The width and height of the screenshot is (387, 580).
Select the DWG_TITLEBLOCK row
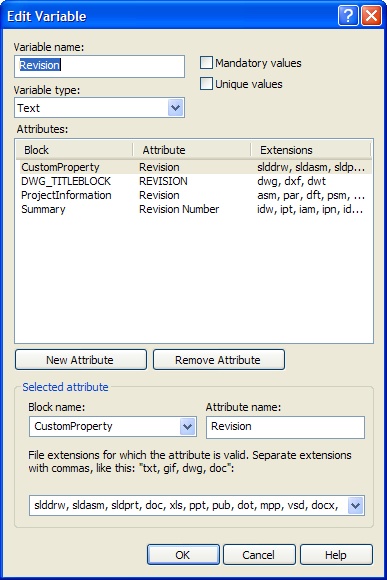(x=195, y=181)
